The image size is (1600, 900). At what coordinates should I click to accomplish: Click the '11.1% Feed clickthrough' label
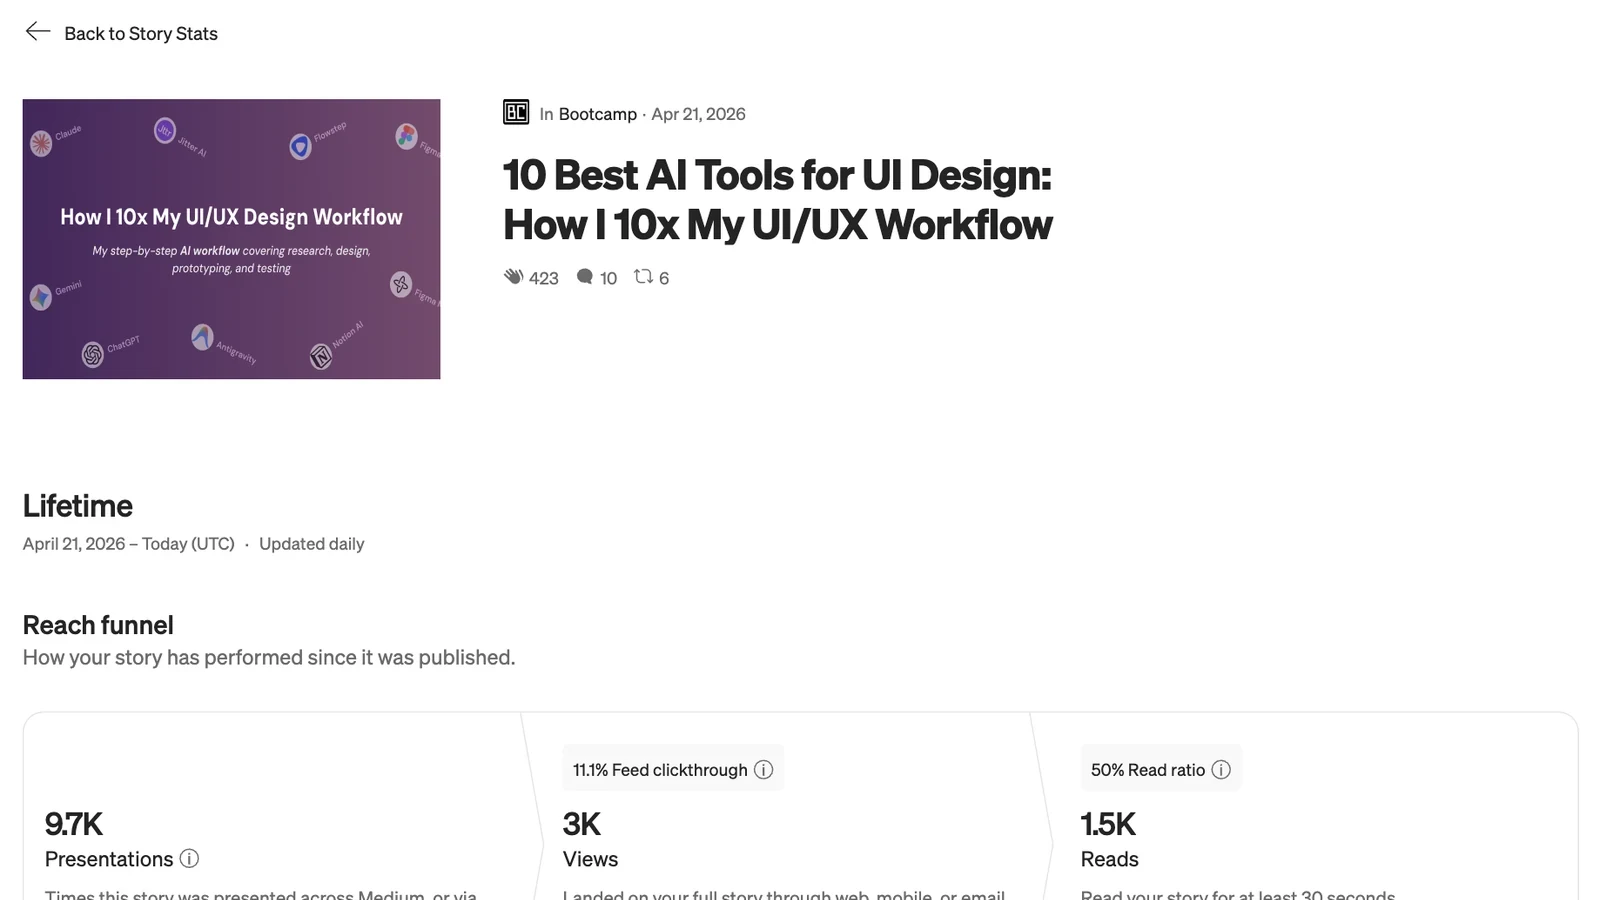point(660,770)
